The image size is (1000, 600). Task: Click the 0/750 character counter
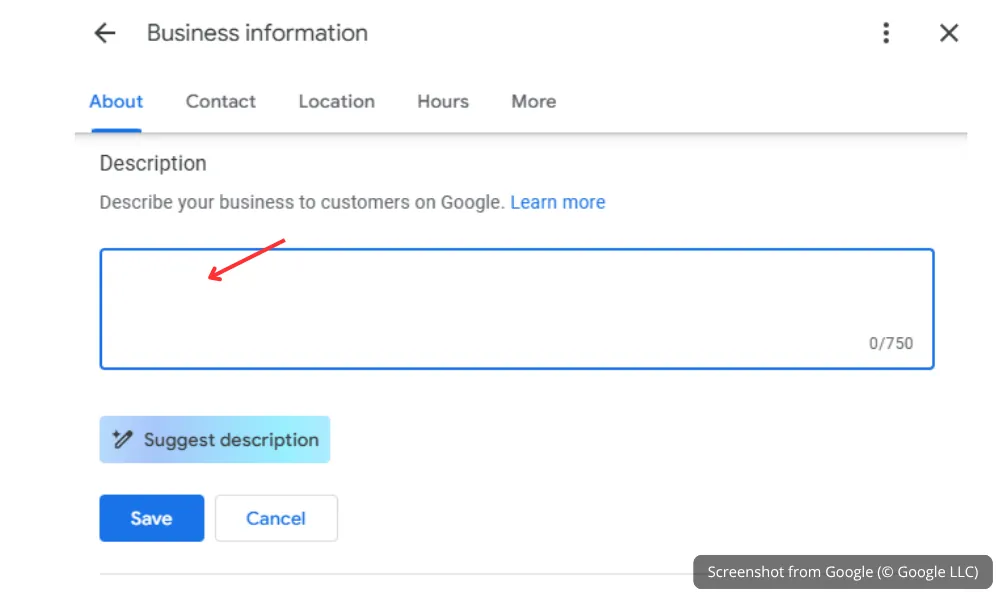click(891, 343)
